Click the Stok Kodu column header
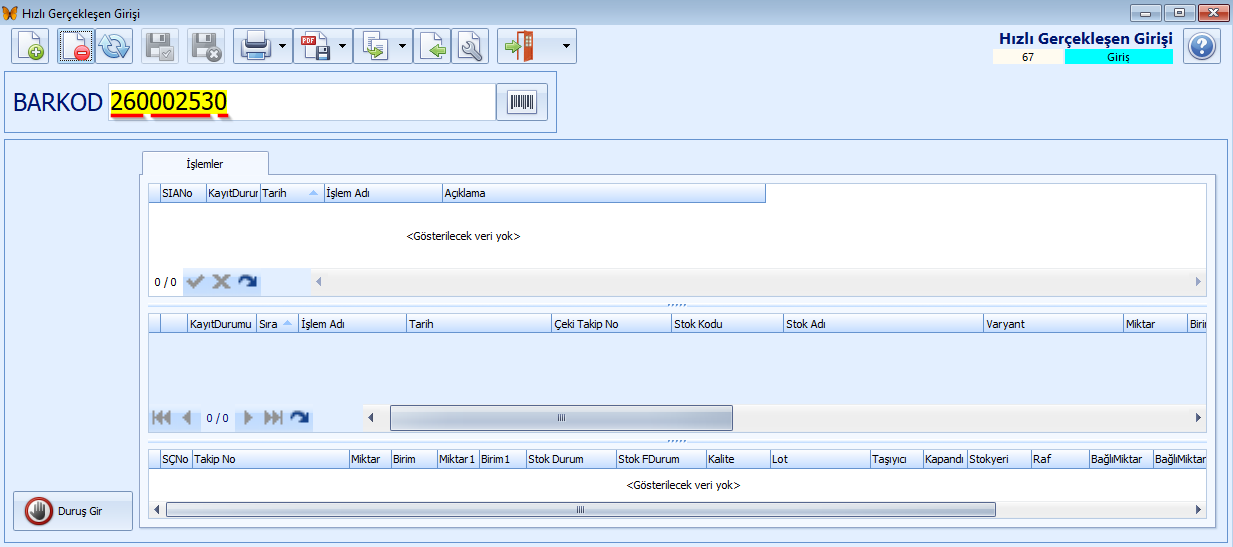Image resolution: width=1233 pixels, height=547 pixels. 726,324
